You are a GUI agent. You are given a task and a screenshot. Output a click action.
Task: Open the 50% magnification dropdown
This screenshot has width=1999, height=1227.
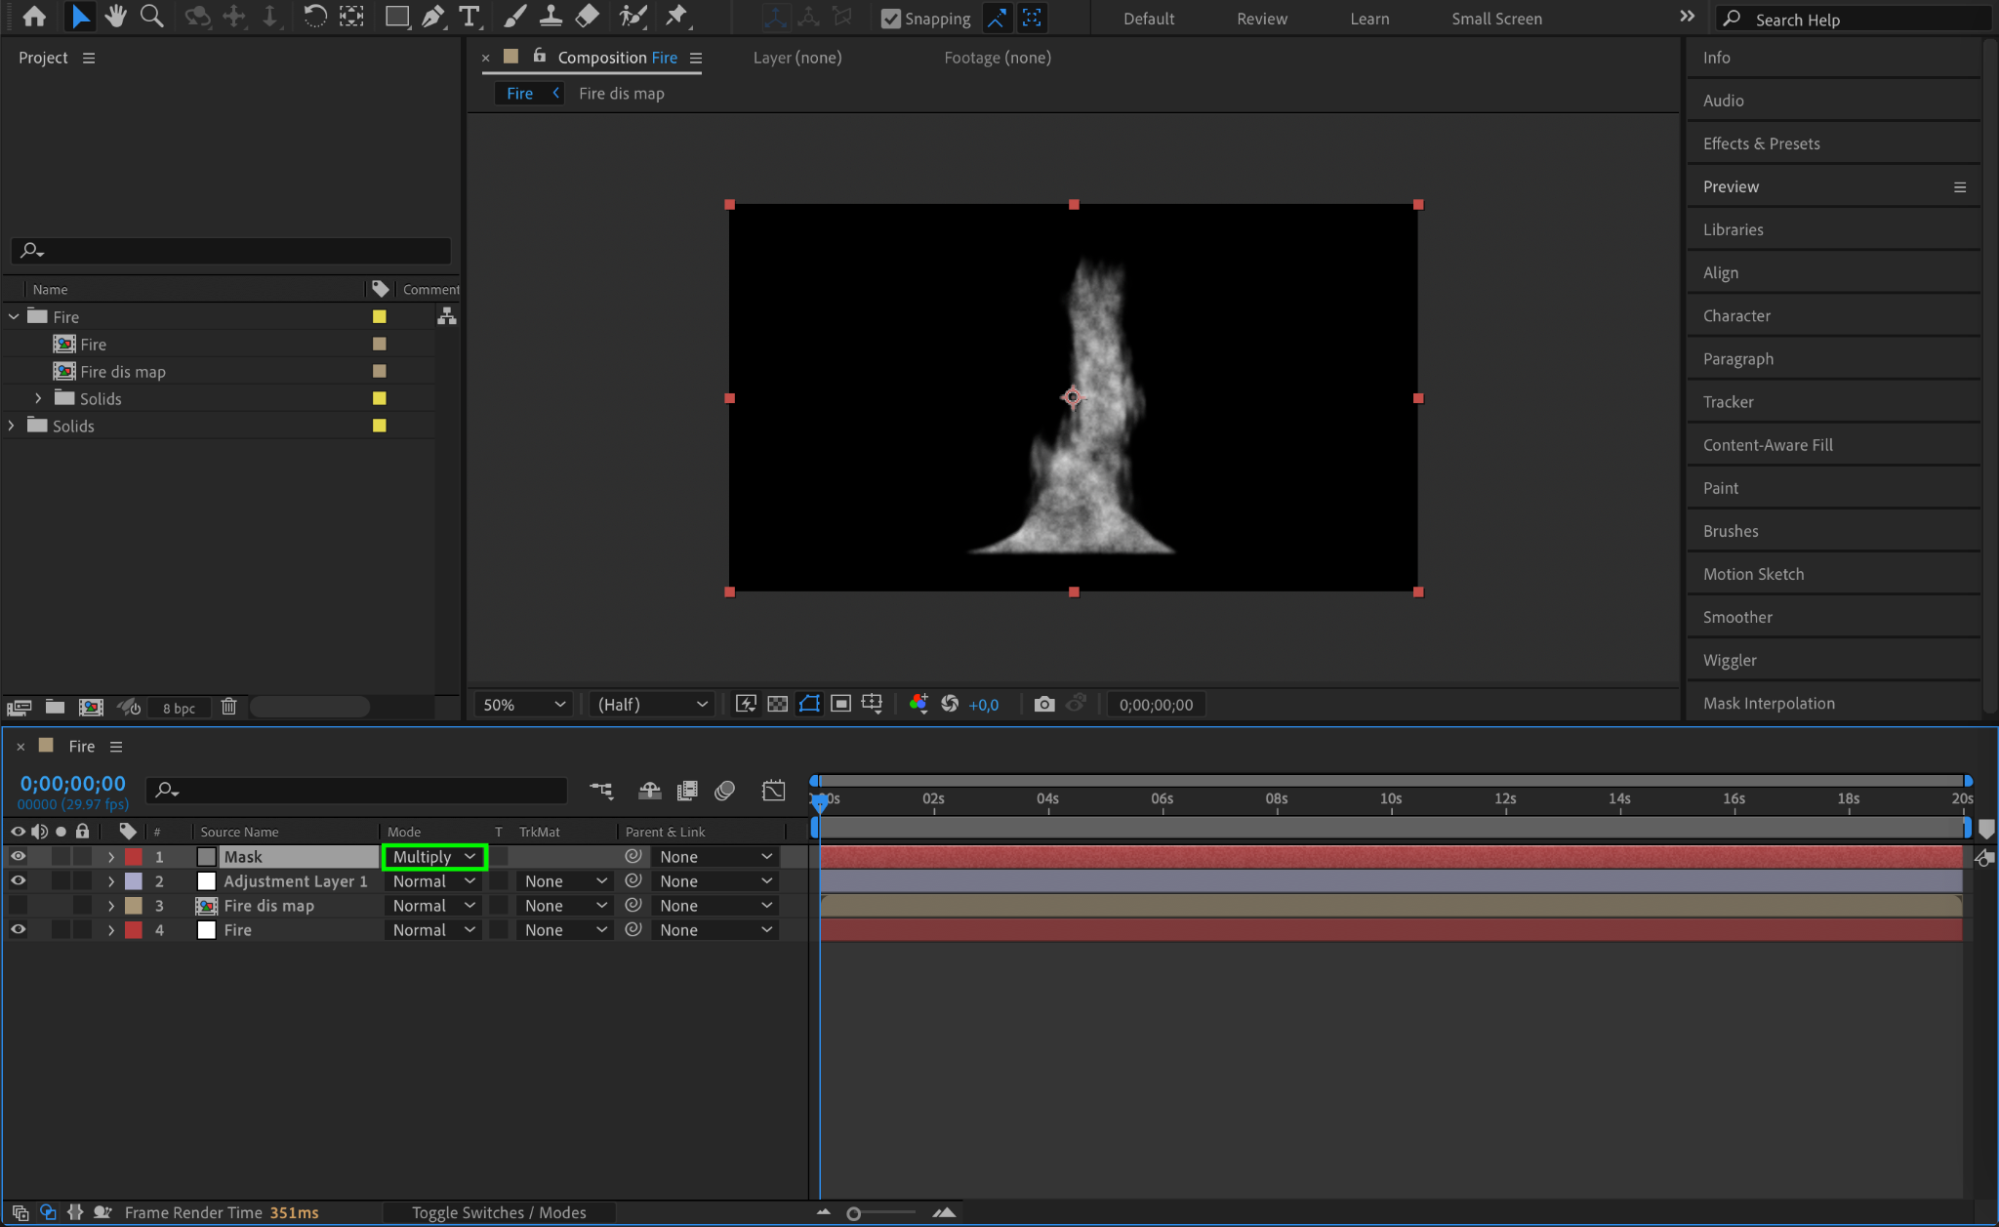[x=523, y=704]
